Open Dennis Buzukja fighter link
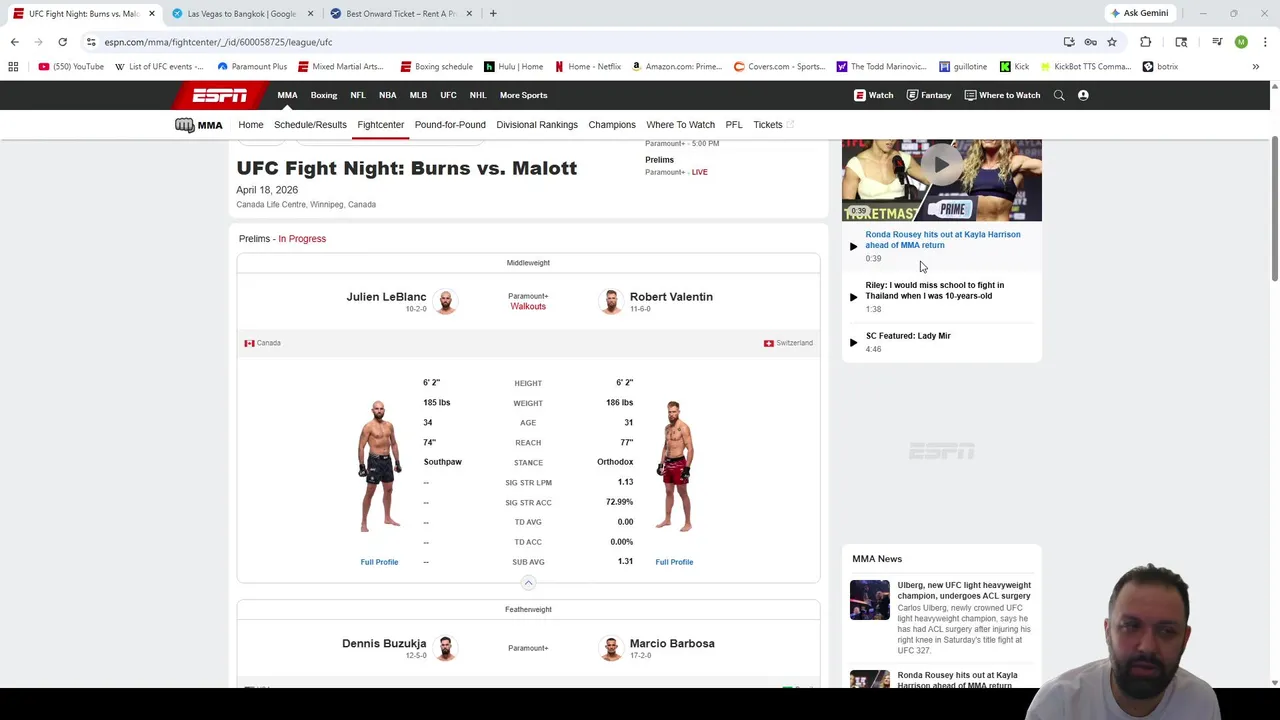 click(x=384, y=644)
